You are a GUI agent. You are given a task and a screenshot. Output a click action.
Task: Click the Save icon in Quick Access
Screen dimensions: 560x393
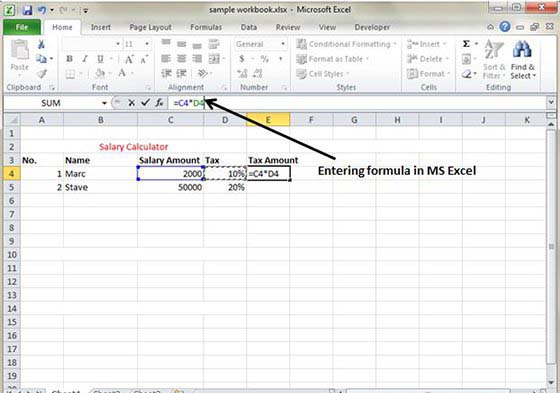(x=27, y=10)
